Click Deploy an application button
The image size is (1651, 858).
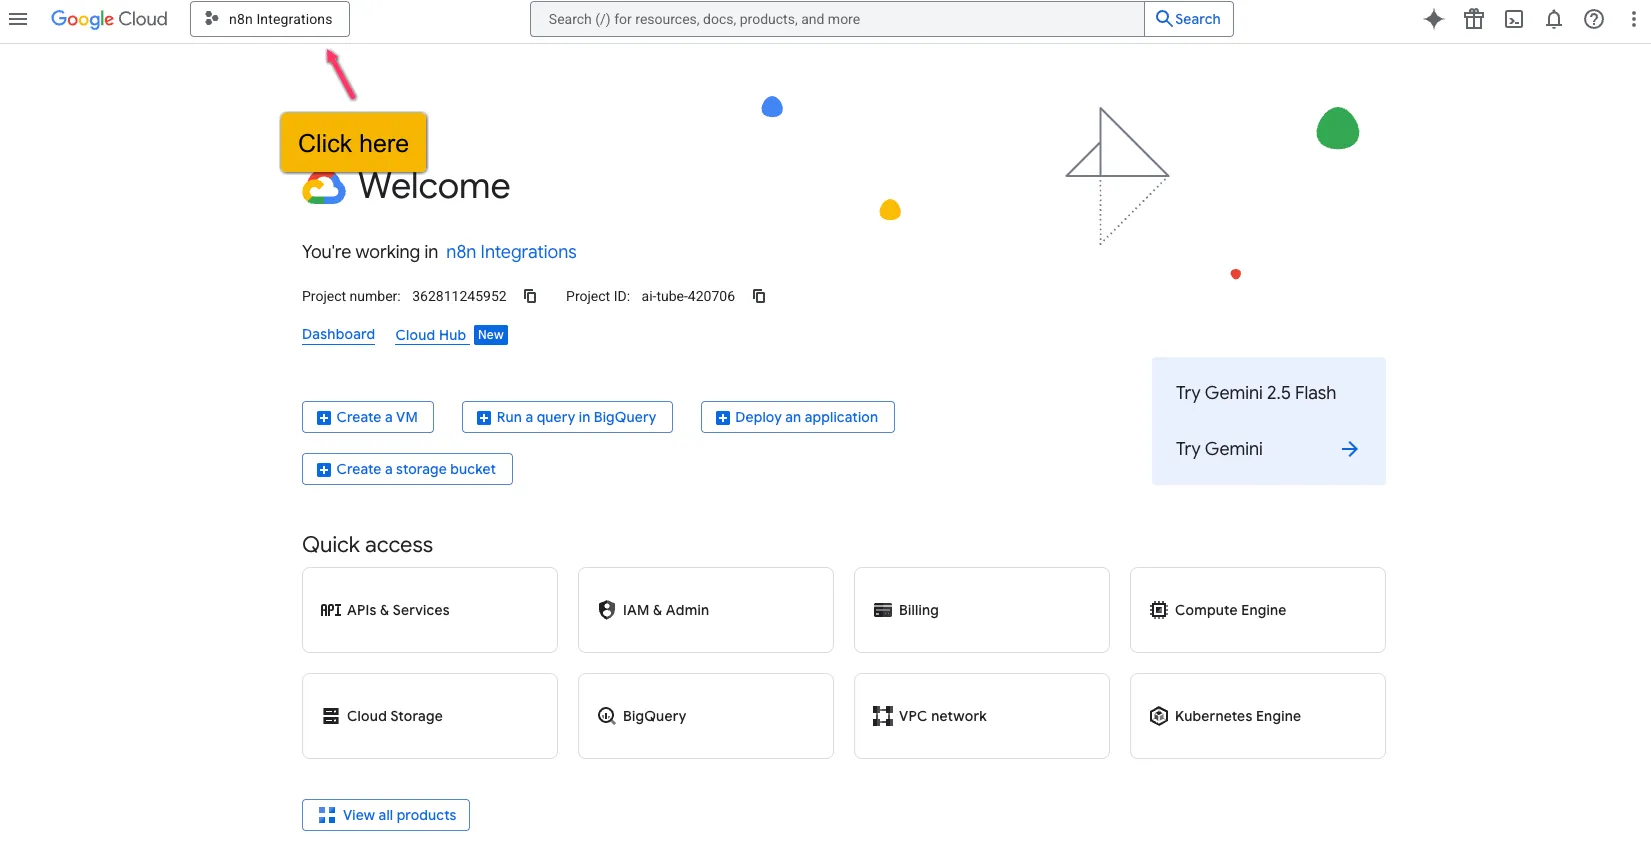click(798, 417)
